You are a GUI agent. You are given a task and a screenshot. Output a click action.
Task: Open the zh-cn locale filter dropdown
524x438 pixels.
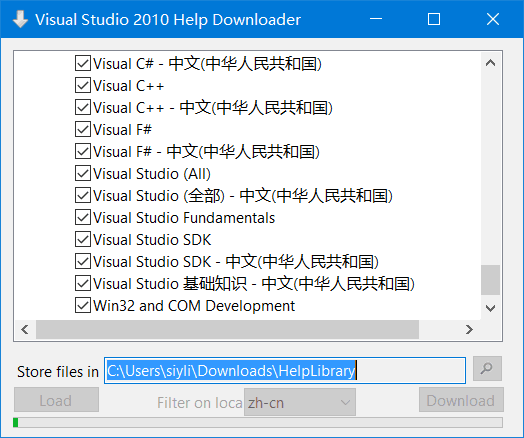click(300, 402)
